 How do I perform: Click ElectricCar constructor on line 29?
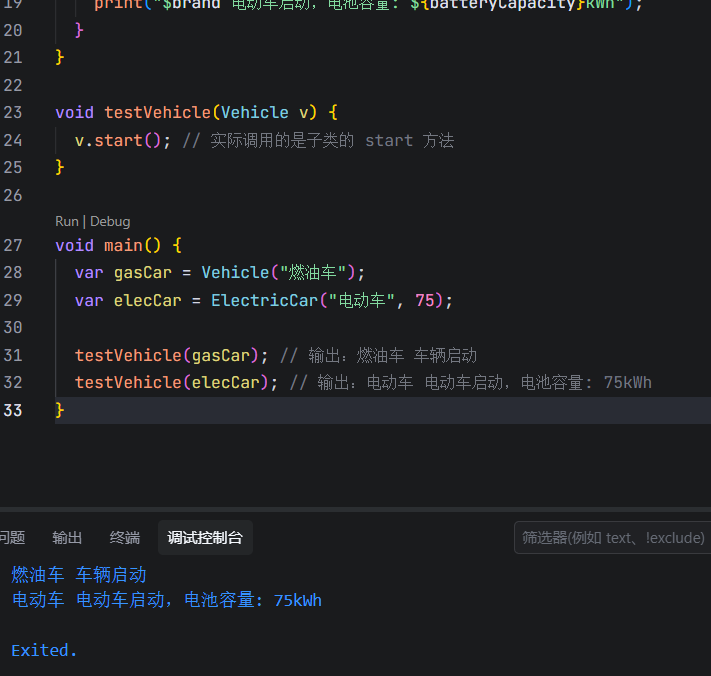[264, 301]
